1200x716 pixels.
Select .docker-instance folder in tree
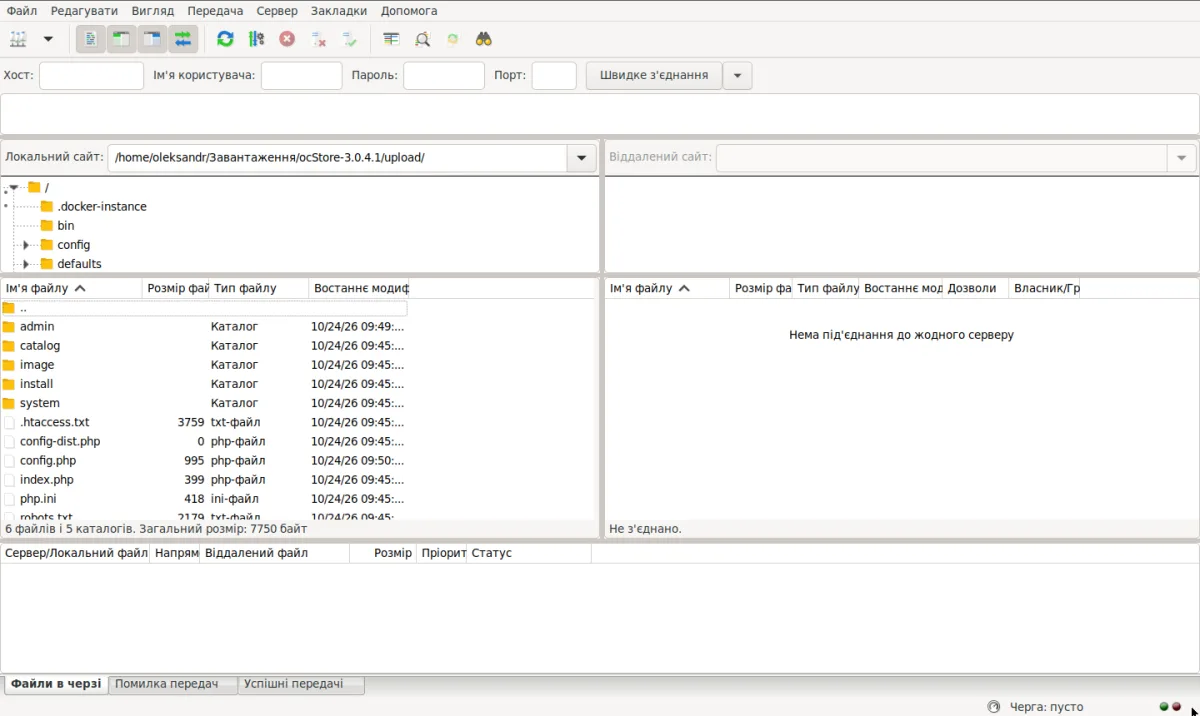click(x=102, y=207)
